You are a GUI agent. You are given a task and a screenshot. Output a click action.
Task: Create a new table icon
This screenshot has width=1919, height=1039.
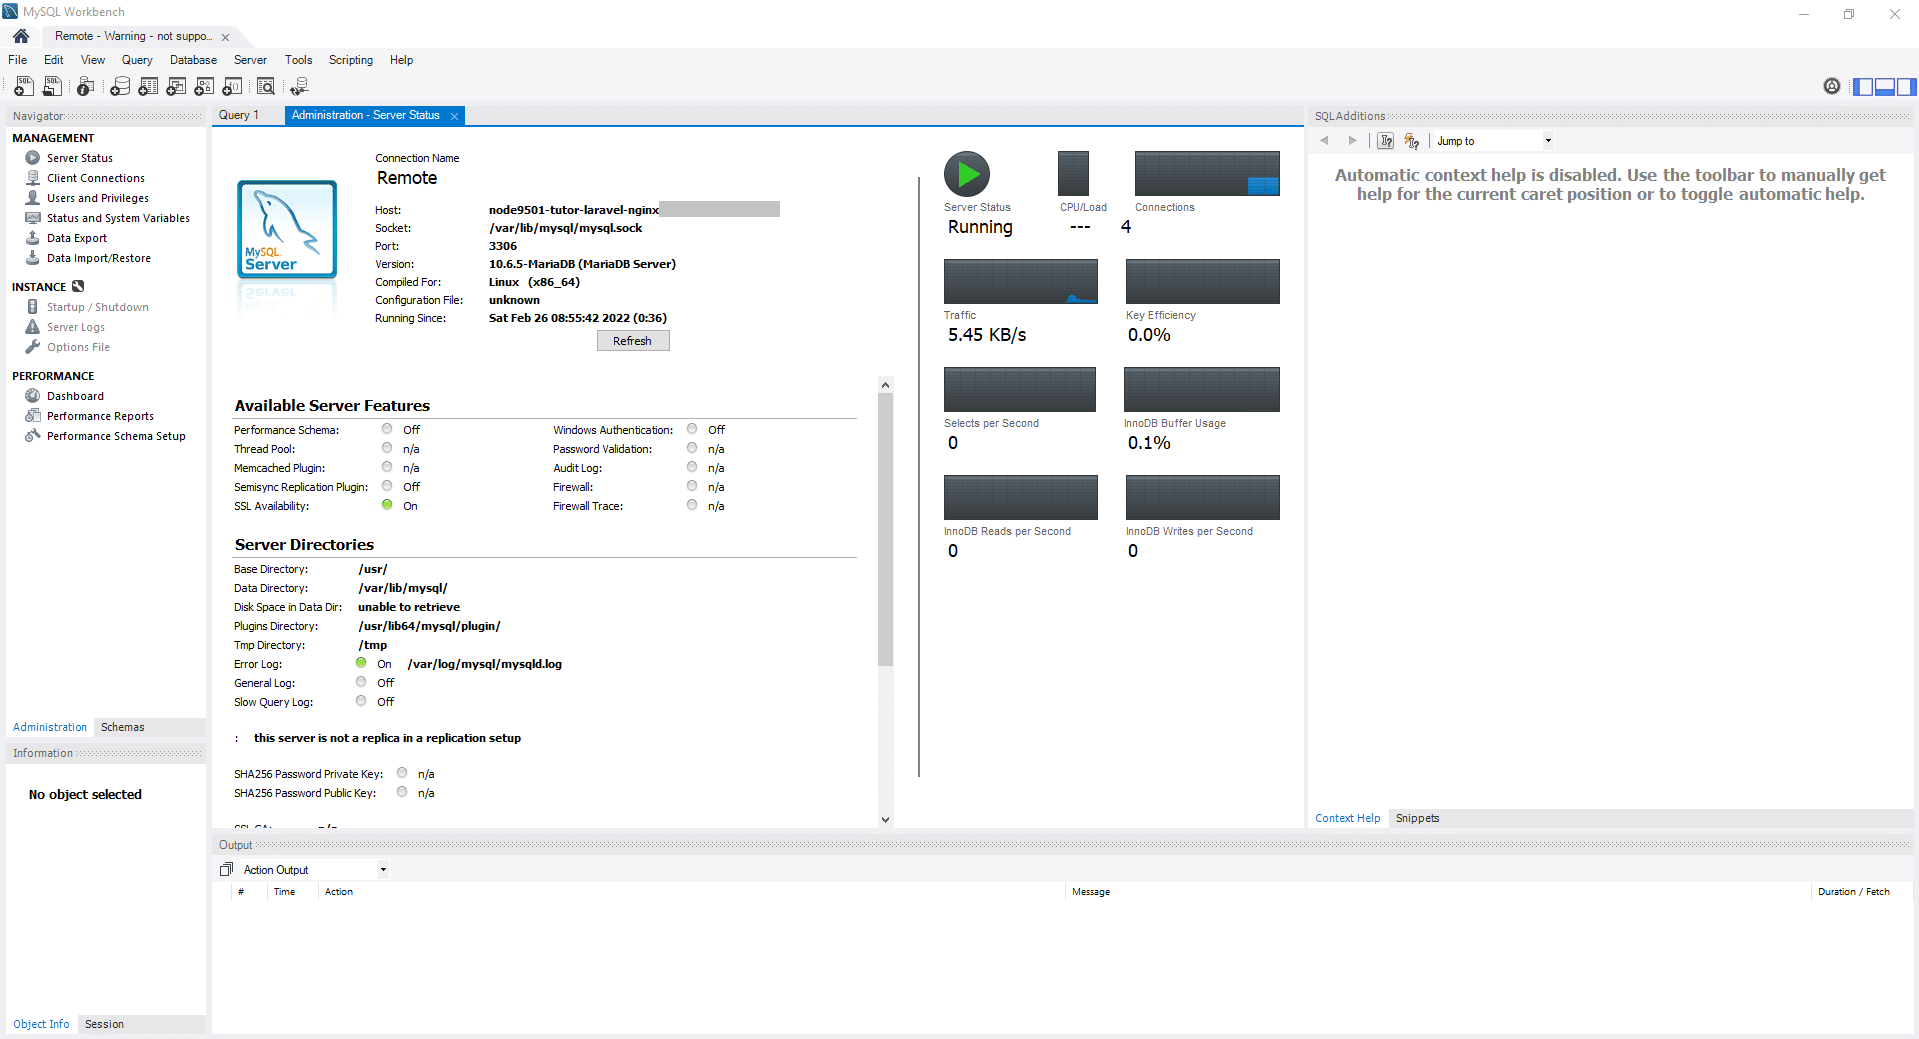click(x=148, y=87)
